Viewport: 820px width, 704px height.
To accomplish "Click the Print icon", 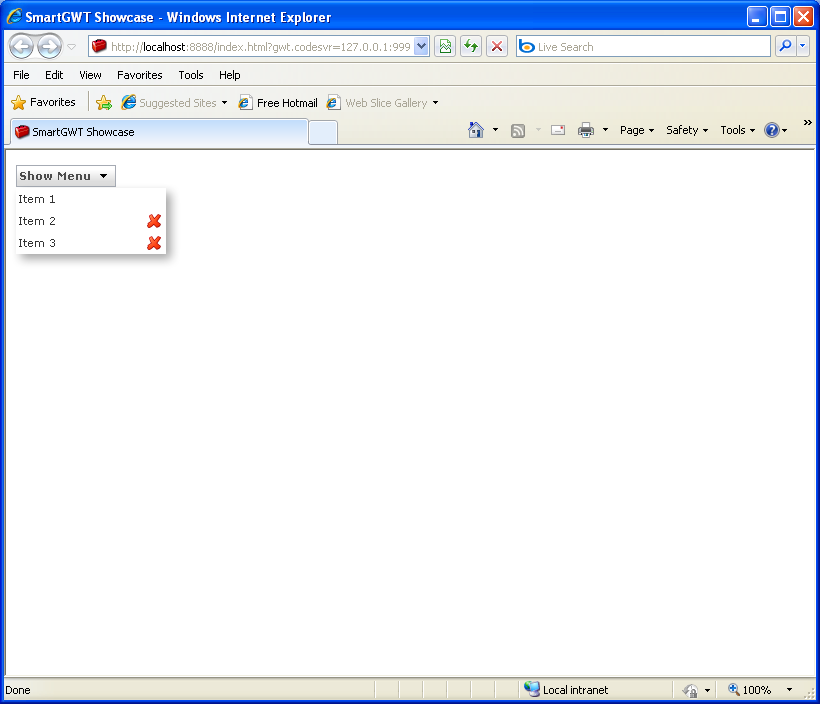I will [586, 130].
